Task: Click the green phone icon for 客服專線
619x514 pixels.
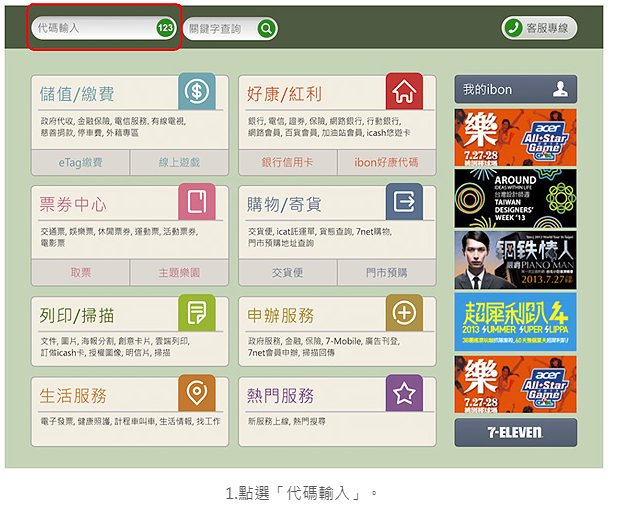Action: coord(513,28)
